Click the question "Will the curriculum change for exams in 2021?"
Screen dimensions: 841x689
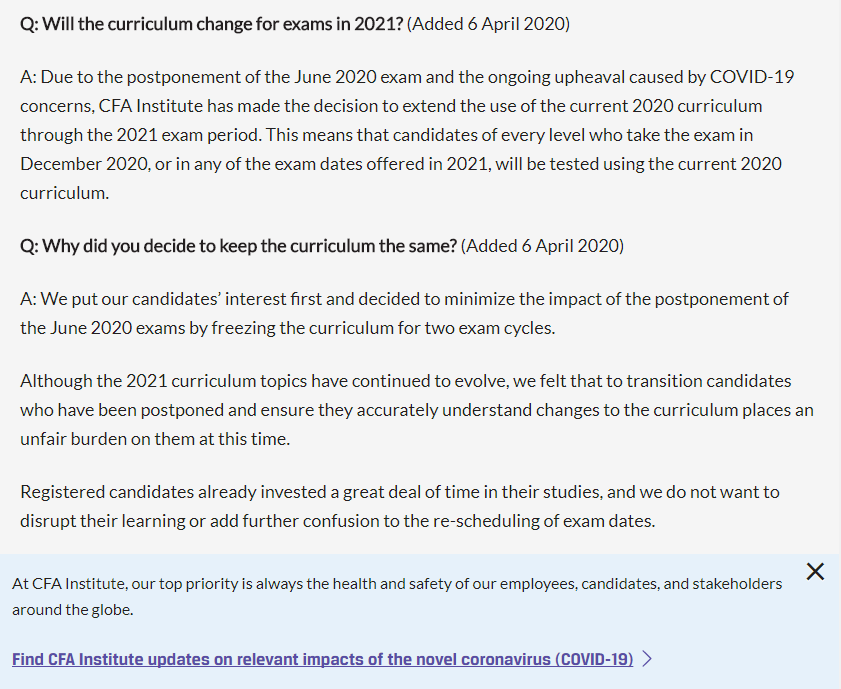click(x=212, y=23)
